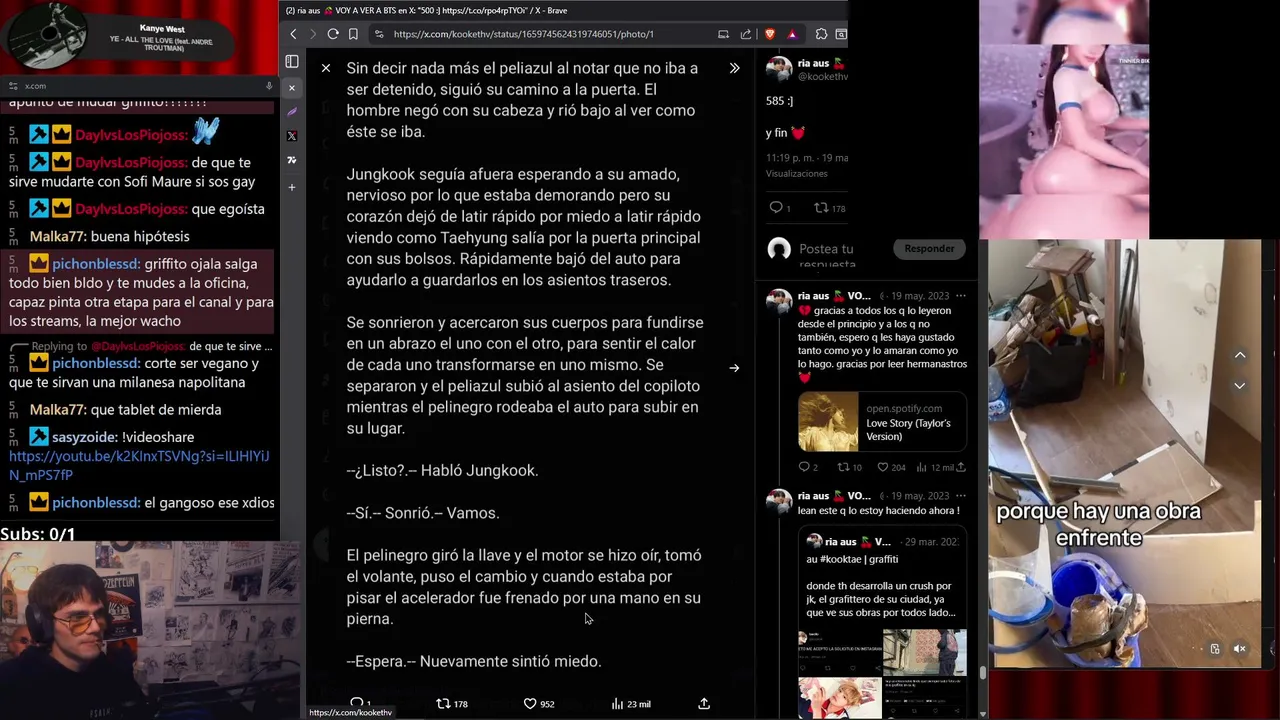This screenshot has width=1280, height=720.
Task: Open Brave Rewards triangle icon
Action: [x=792, y=34]
